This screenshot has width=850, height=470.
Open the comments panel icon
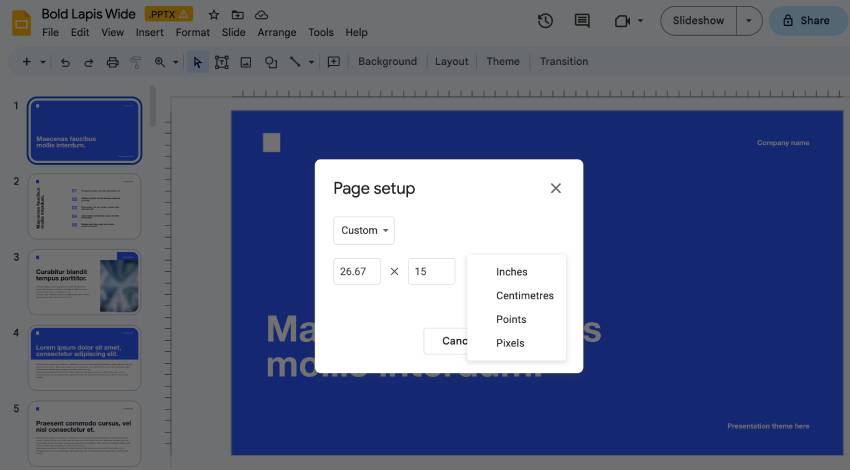click(582, 20)
